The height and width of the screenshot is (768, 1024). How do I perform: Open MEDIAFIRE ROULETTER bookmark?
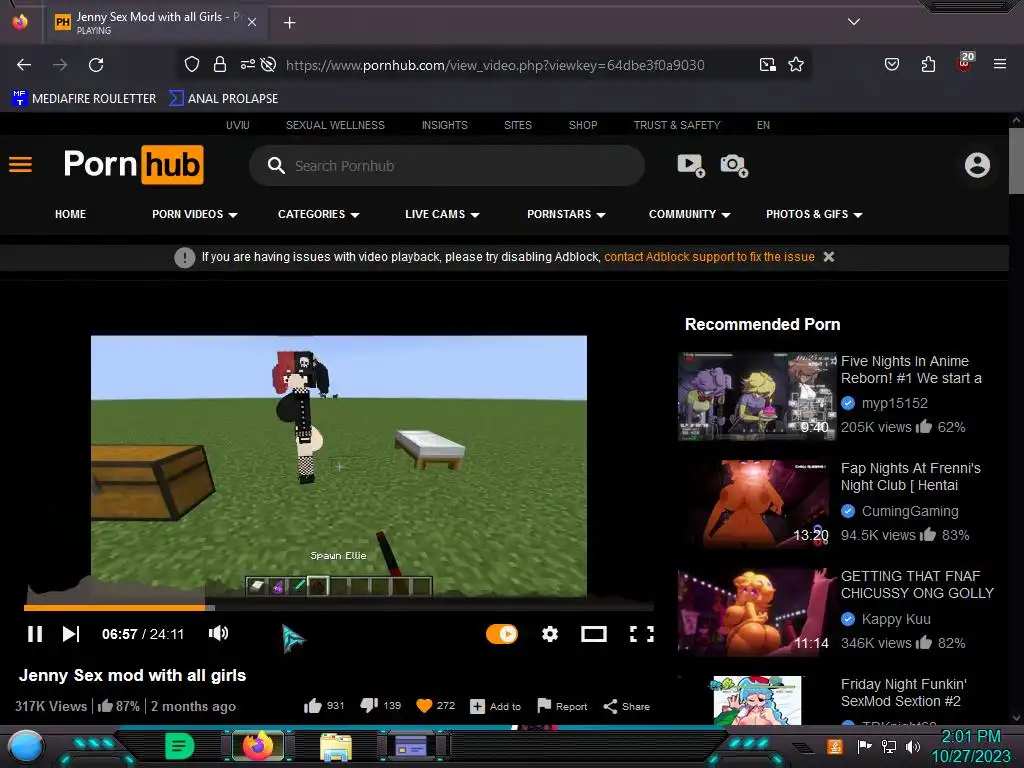[x=84, y=99]
